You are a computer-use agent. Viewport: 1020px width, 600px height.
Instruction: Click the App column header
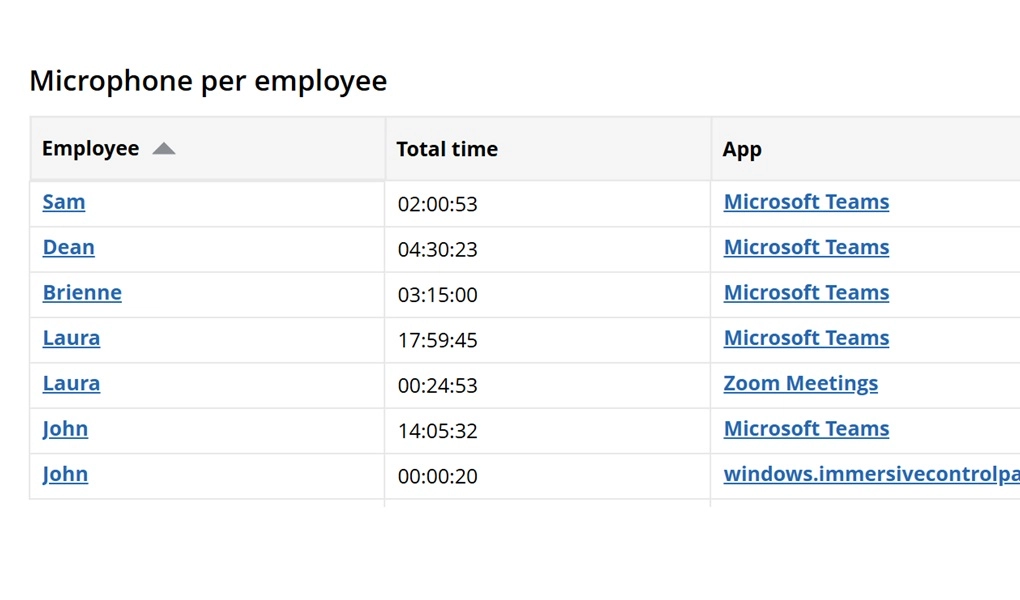tap(742, 149)
